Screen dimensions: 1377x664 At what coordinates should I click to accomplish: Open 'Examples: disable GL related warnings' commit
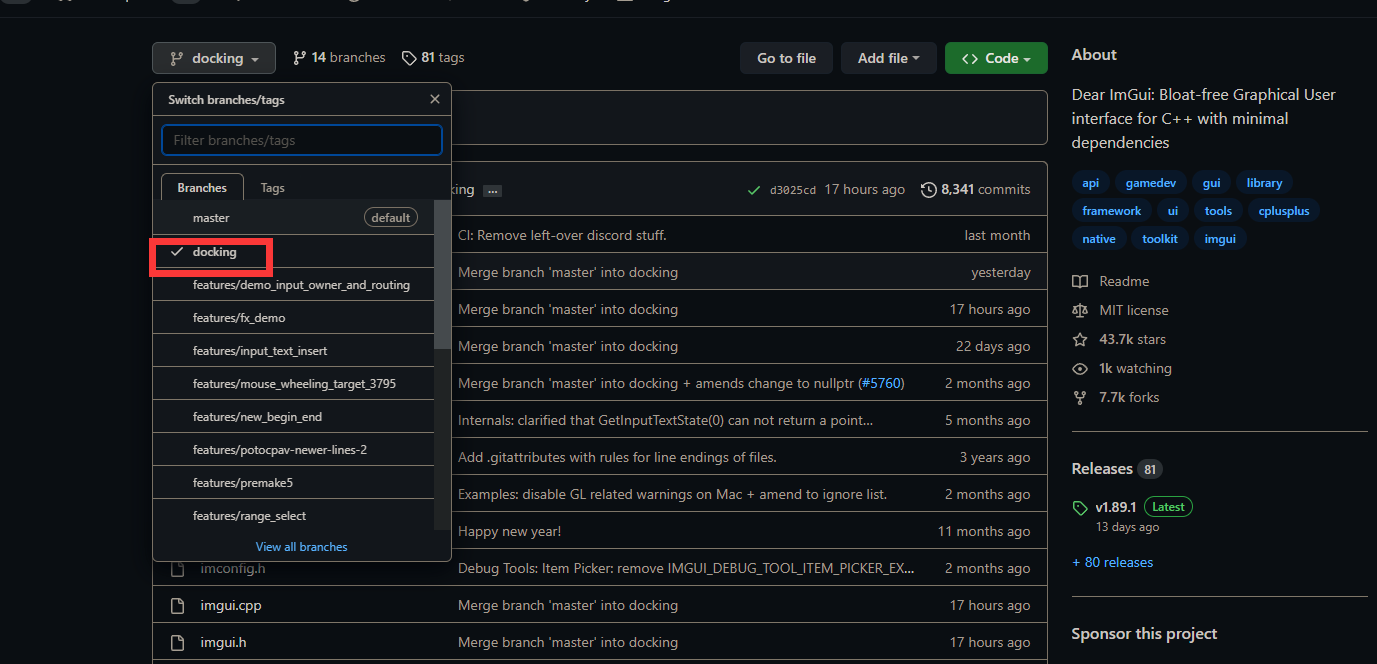[x=672, y=494]
